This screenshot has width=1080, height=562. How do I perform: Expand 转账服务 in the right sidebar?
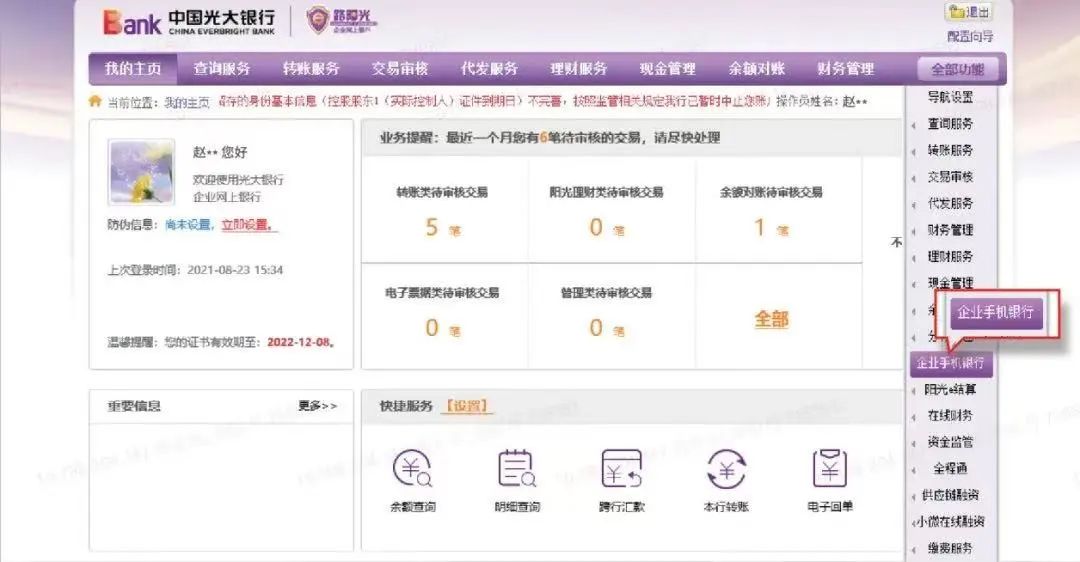[951, 150]
